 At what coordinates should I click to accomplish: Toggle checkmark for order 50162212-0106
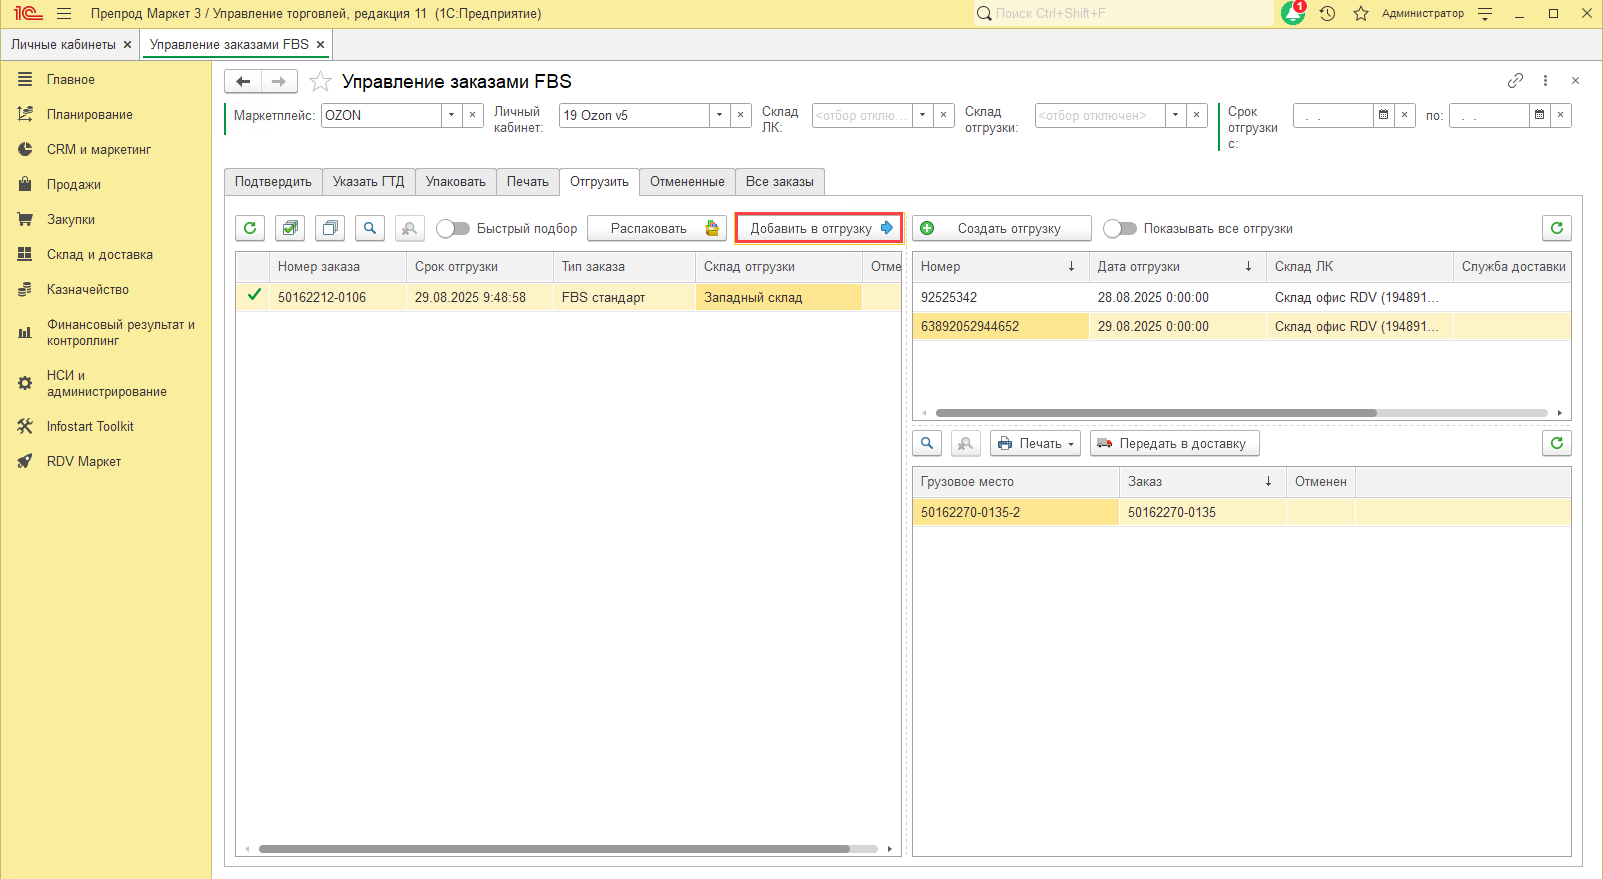254,296
